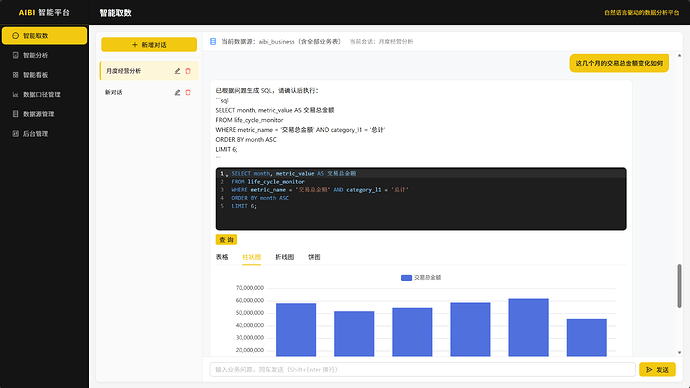Click the 新增对话 button
Viewport: 690px width, 388px height.
[149, 44]
